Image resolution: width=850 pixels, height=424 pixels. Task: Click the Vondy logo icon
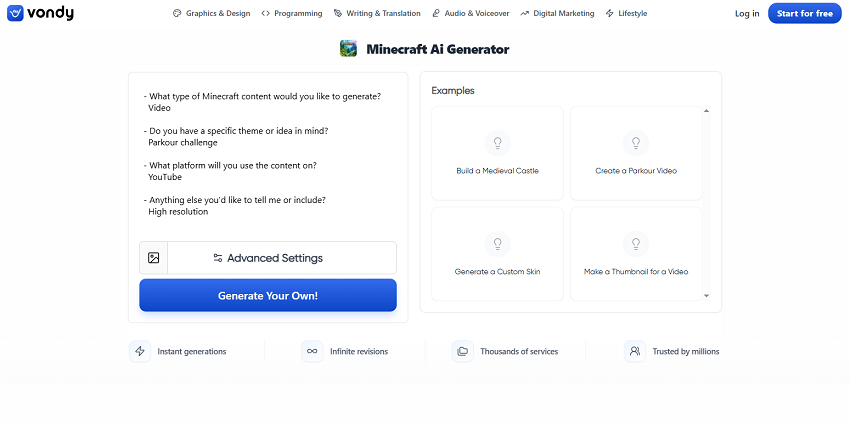click(15, 13)
